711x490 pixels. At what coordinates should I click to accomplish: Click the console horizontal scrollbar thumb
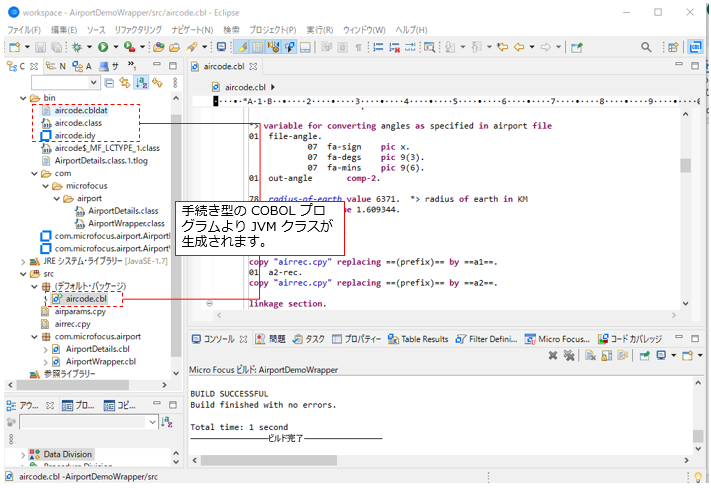point(269,461)
